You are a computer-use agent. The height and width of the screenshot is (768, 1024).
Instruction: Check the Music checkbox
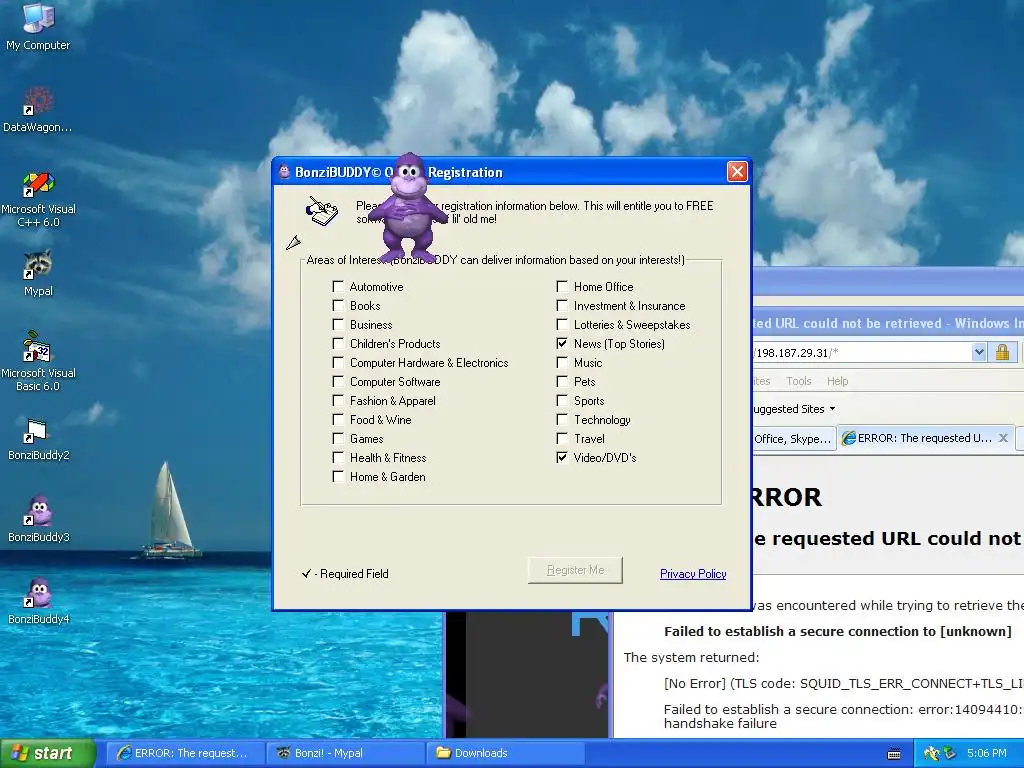(x=562, y=362)
